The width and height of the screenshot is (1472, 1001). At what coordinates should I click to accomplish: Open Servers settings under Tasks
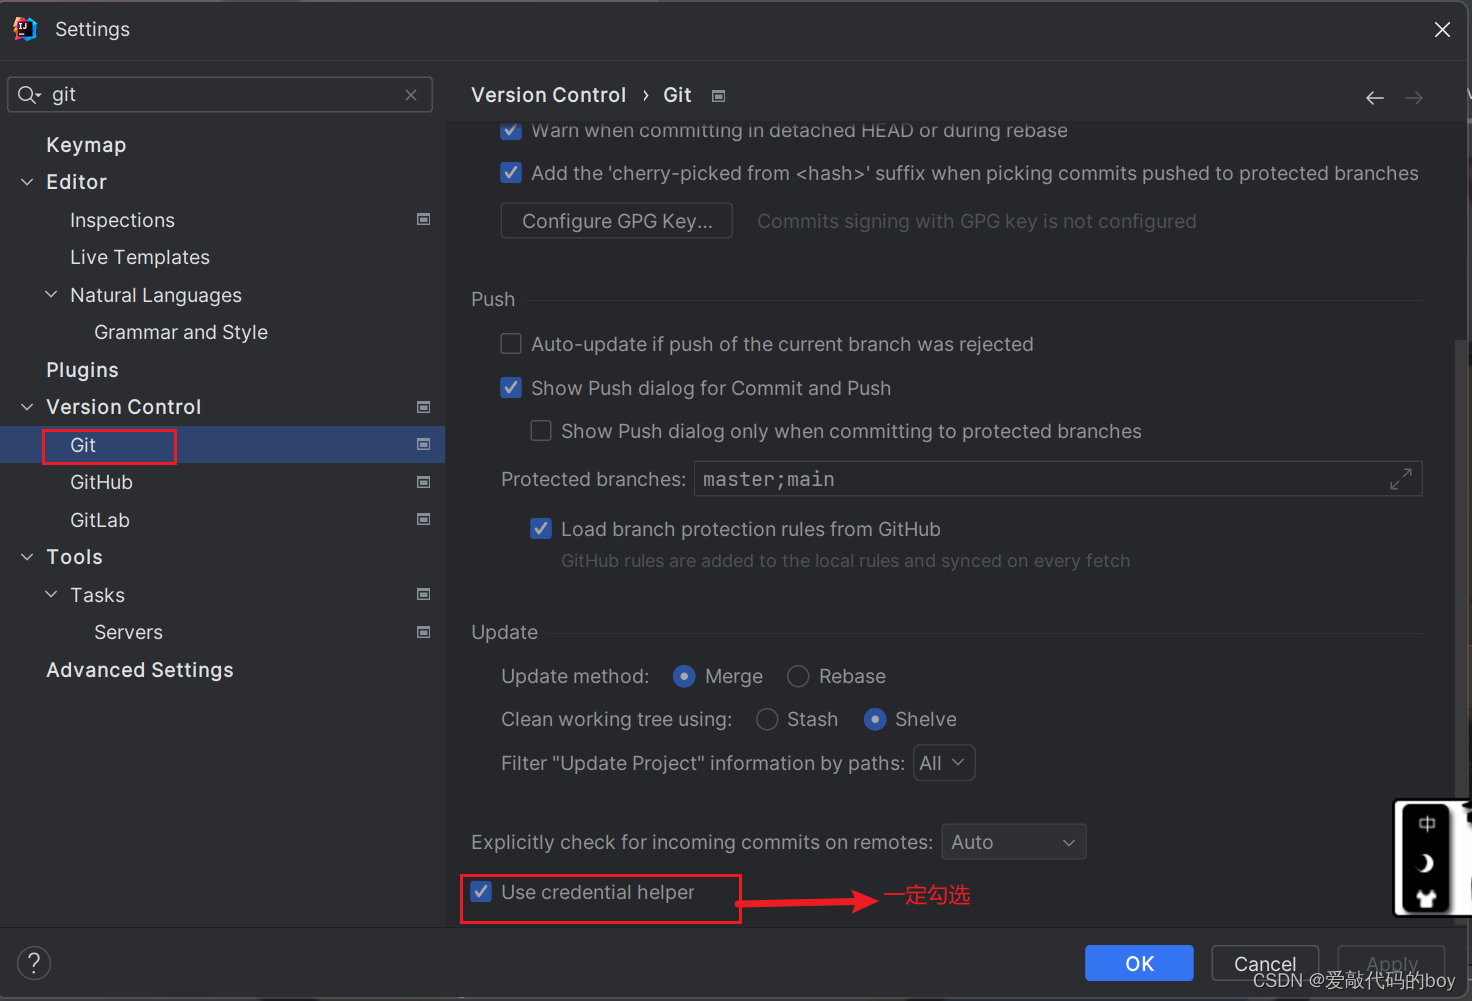[128, 632]
